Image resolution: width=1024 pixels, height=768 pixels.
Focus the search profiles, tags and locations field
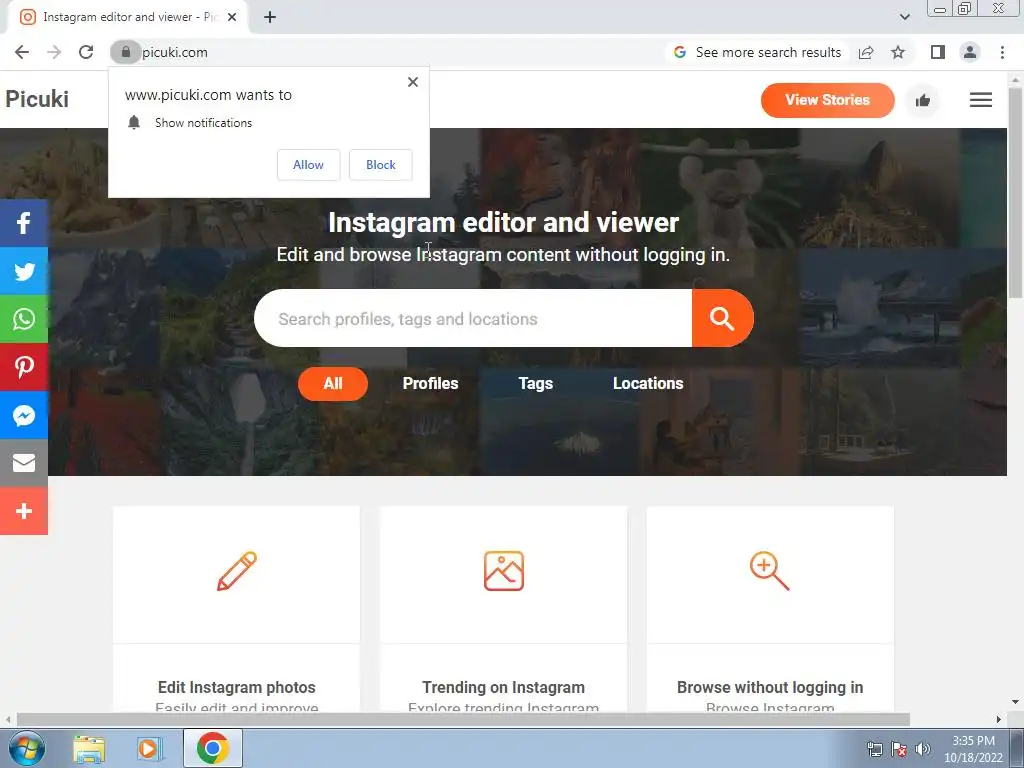(x=473, y=319)
